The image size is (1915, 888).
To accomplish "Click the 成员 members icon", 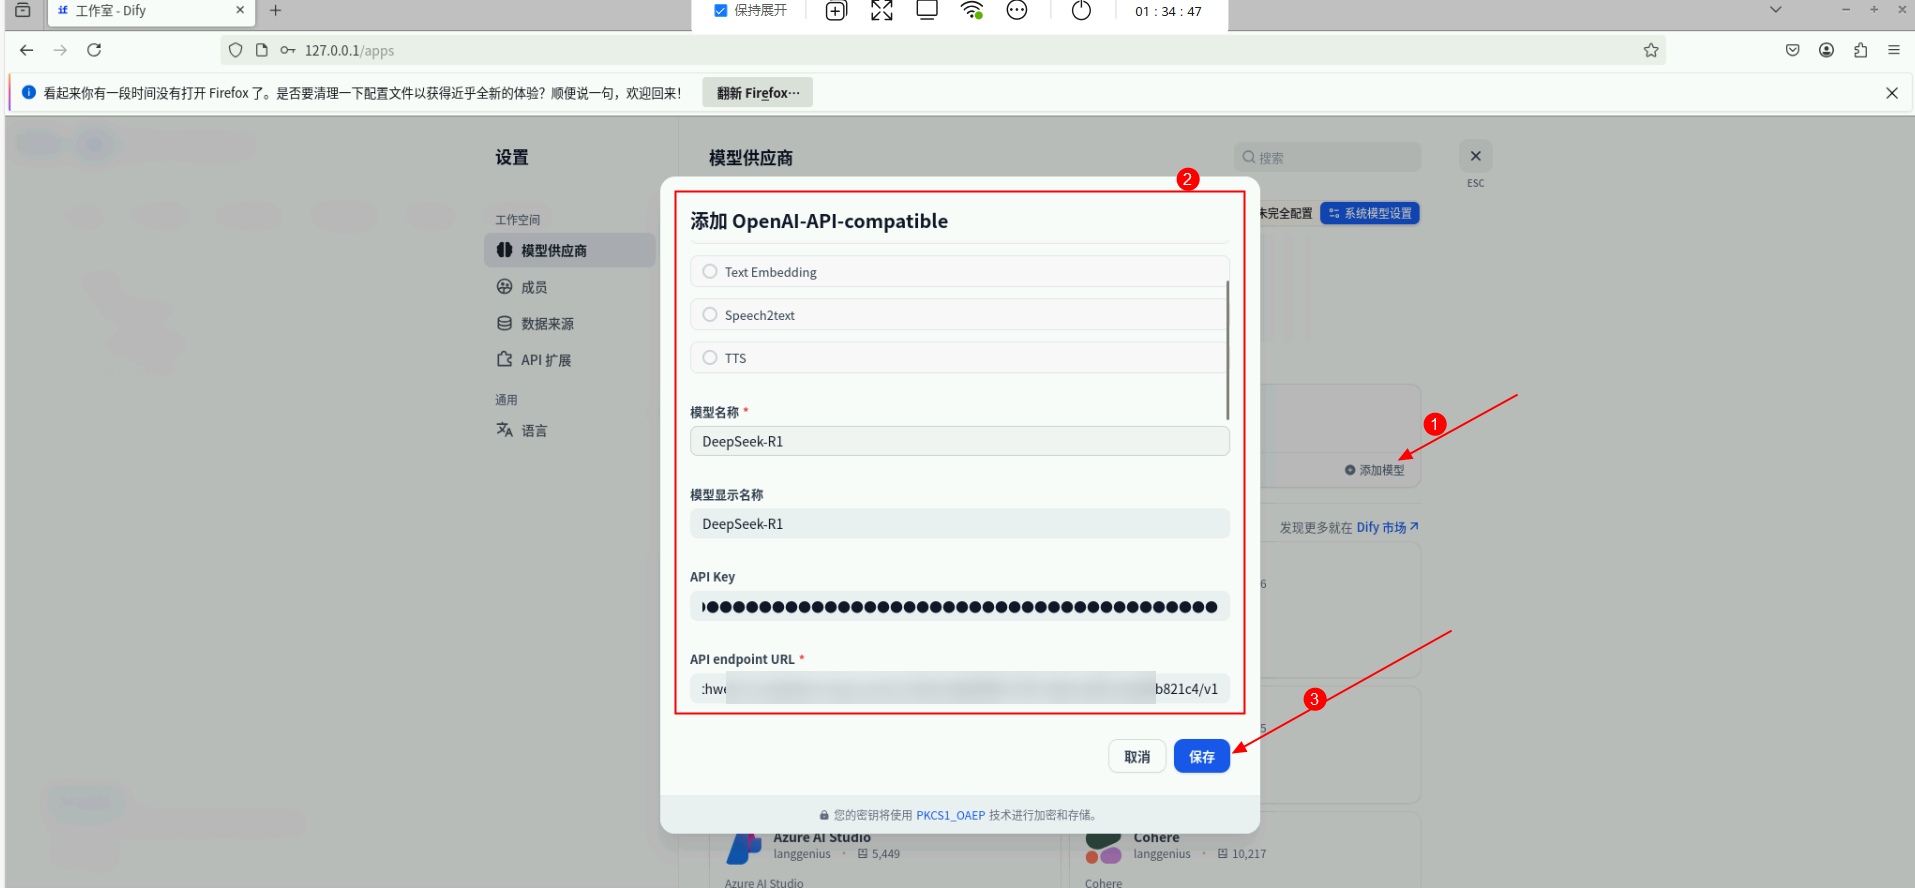I will [x=505, y=287].
